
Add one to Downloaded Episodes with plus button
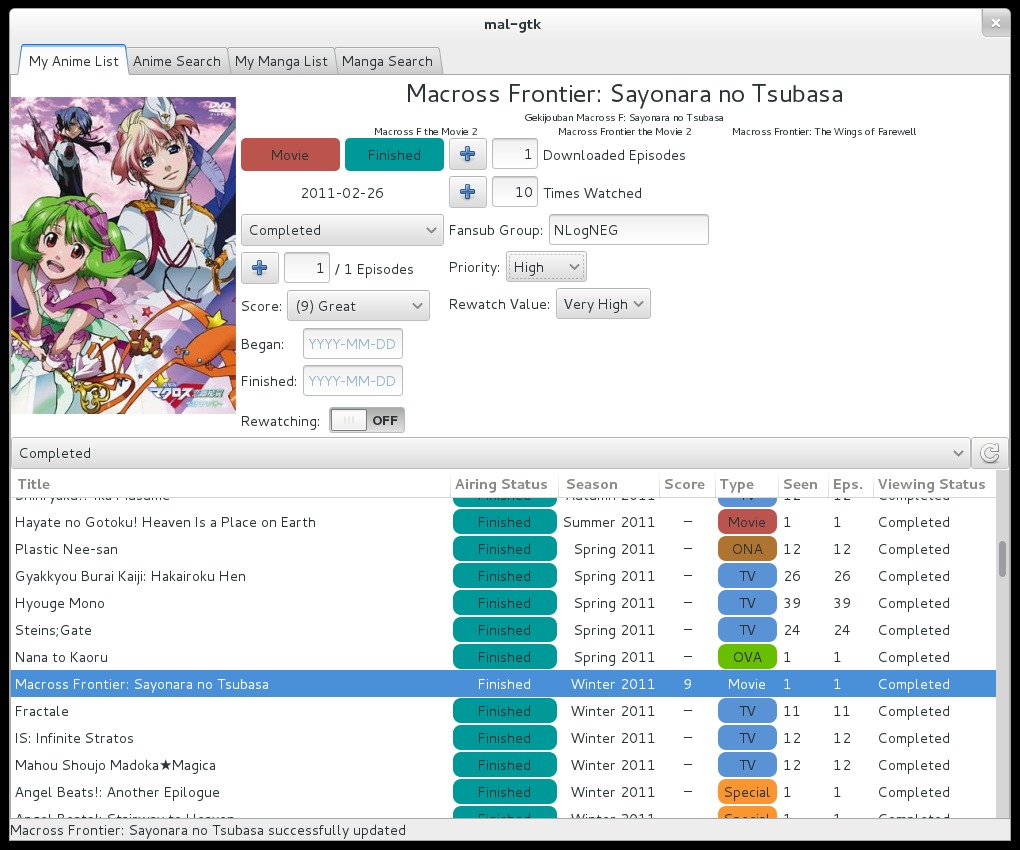(x=467, y=155)
